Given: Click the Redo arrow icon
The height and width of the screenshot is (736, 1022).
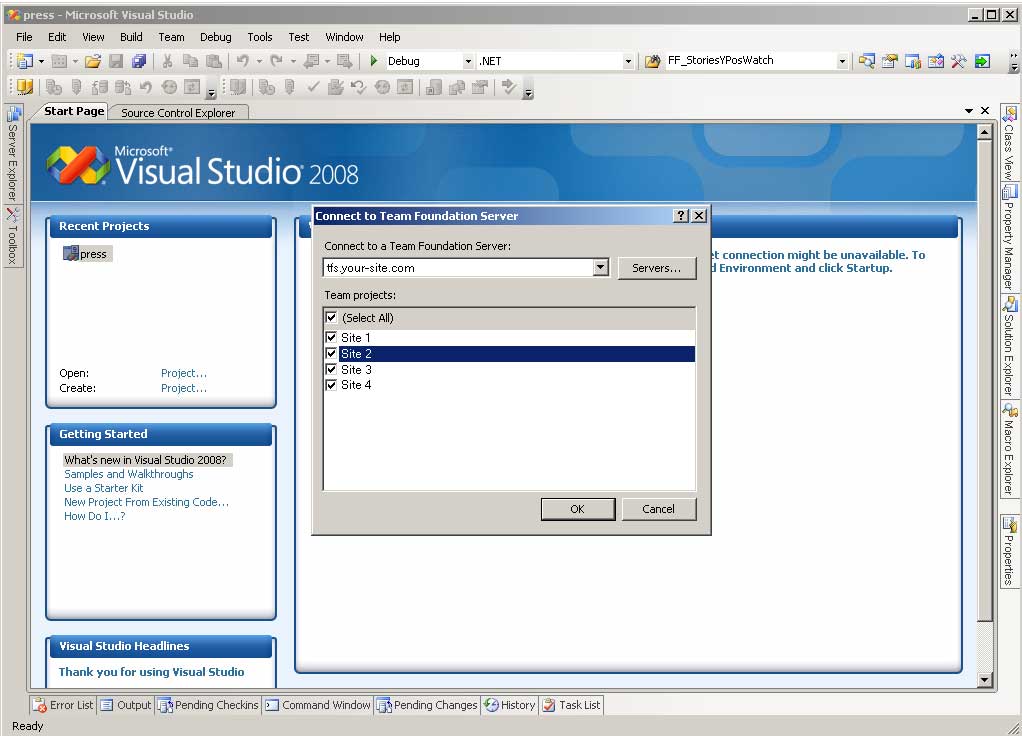Looking at the screenshot, I should pos(277,61).
